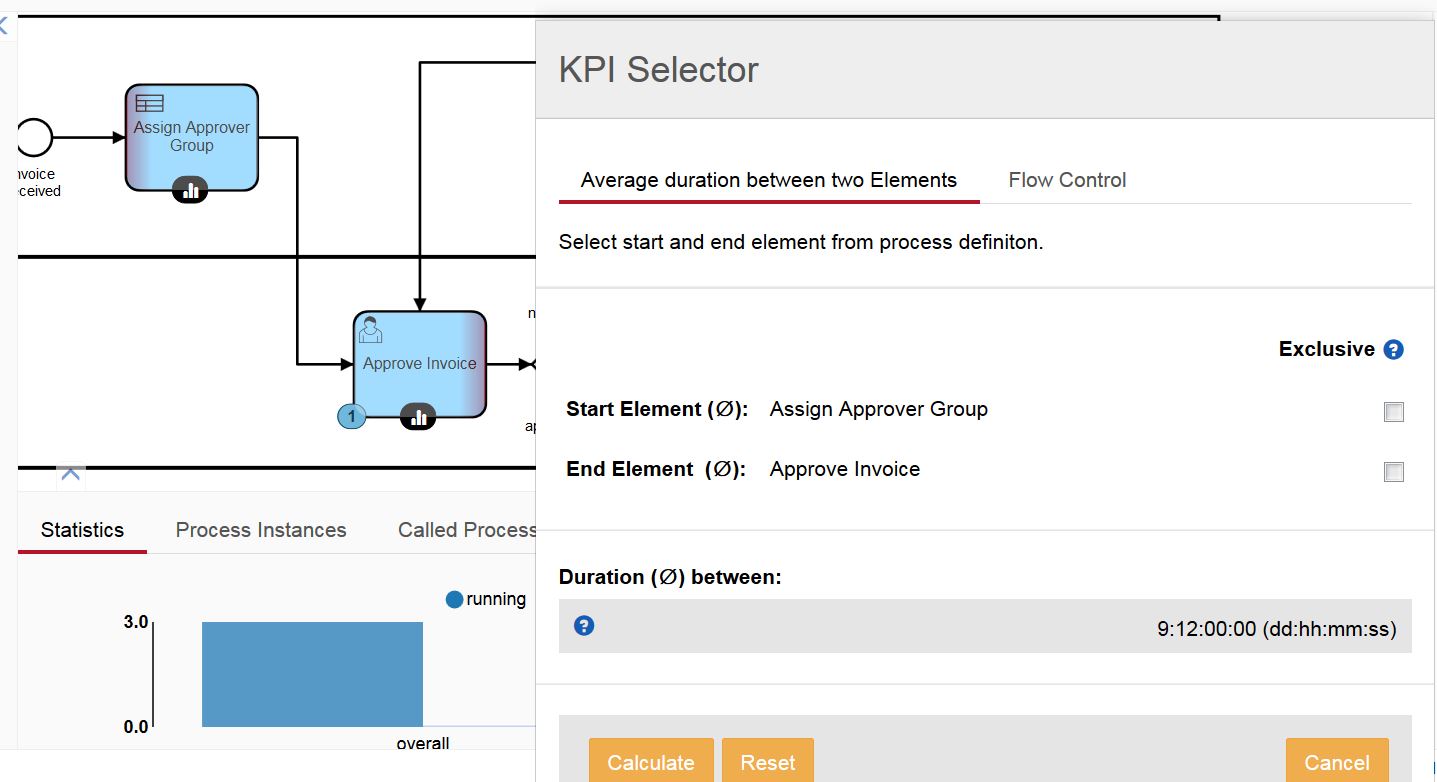Viewport: 1437px width, 782px height.
Task: Click the Calculate button
Action: pyautogui.click(x=651, y=762)
